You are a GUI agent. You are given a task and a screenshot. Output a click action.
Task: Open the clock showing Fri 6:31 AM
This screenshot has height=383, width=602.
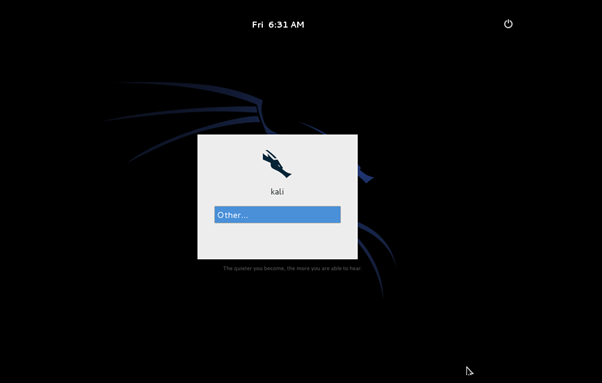click(x=278, y=25)
